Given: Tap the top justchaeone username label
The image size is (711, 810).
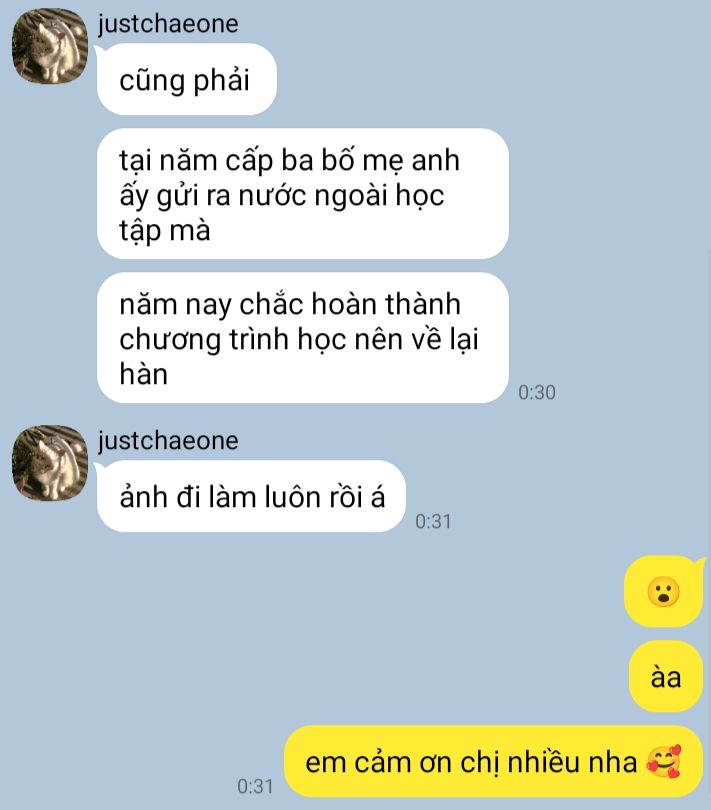Looking at the screenshot, I should (168, 24).
